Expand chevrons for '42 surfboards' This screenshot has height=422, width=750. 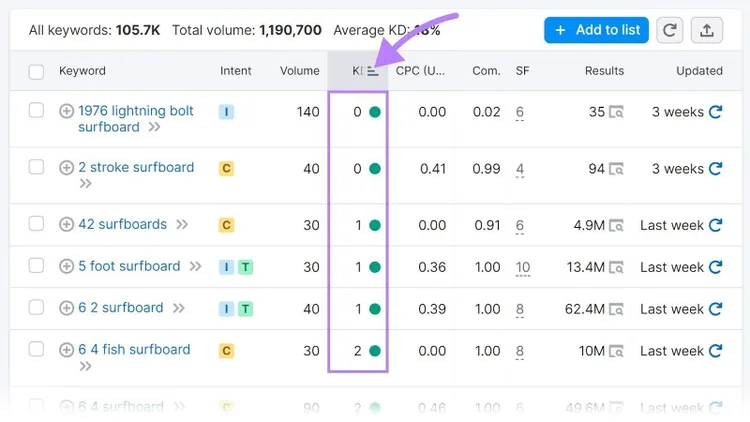tap(182, 224)
